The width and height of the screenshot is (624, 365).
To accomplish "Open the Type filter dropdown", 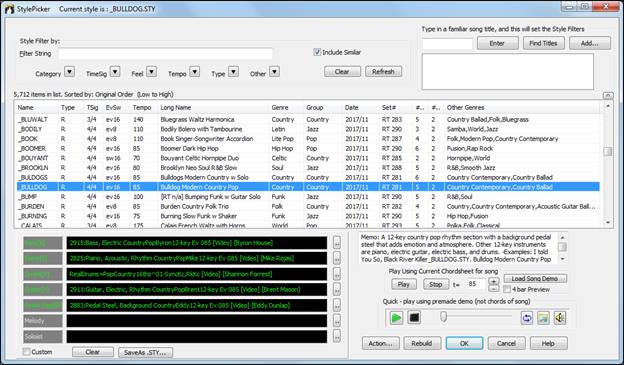I will (234, 72).
